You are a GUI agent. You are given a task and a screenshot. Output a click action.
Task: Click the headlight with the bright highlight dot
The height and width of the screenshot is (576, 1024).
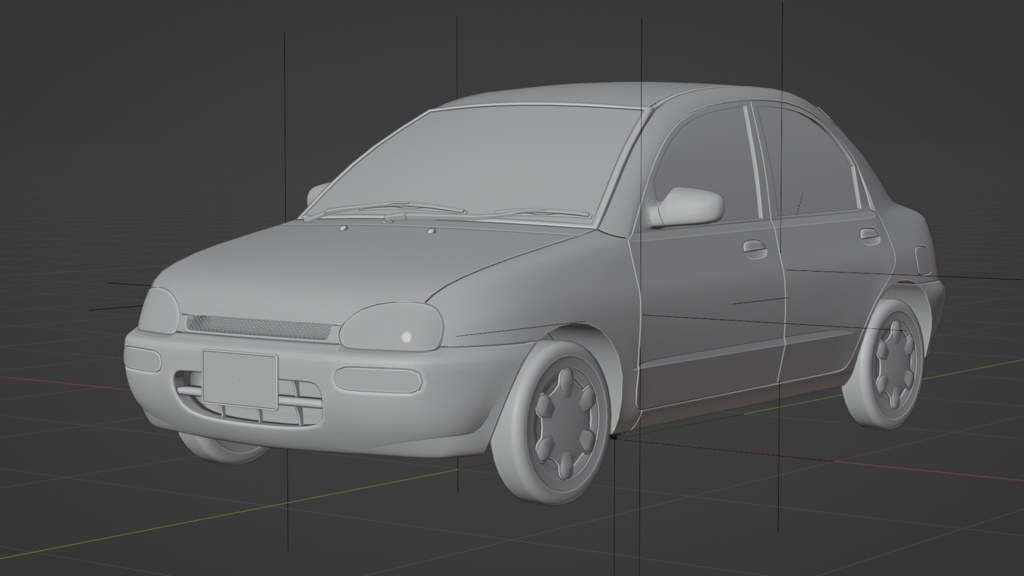(x=392, y=327)
